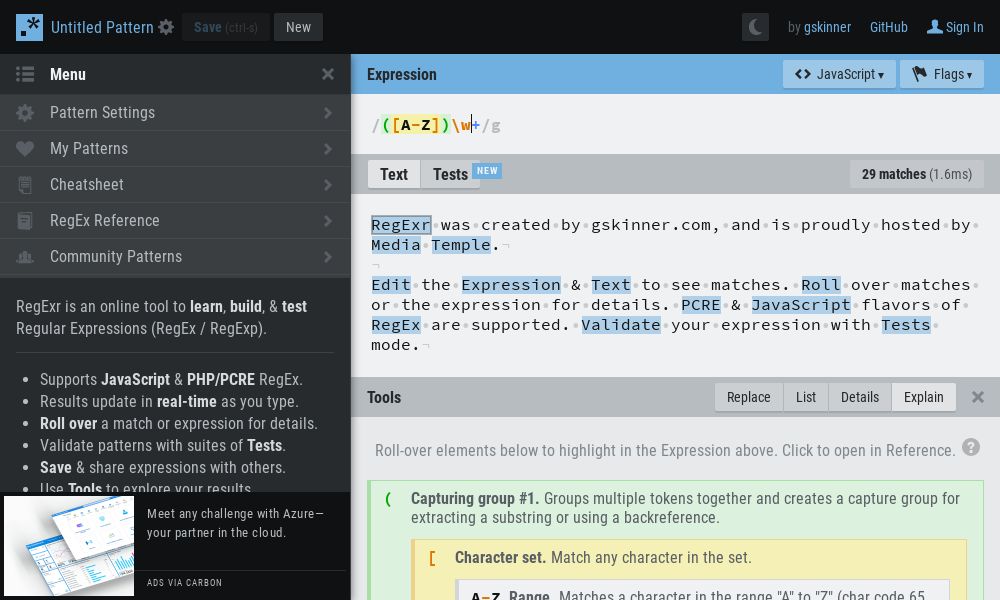The image size is (1000, 600).
Task: Click the Azure ad text
Action: pyautogui.click(x=235, y=523)
